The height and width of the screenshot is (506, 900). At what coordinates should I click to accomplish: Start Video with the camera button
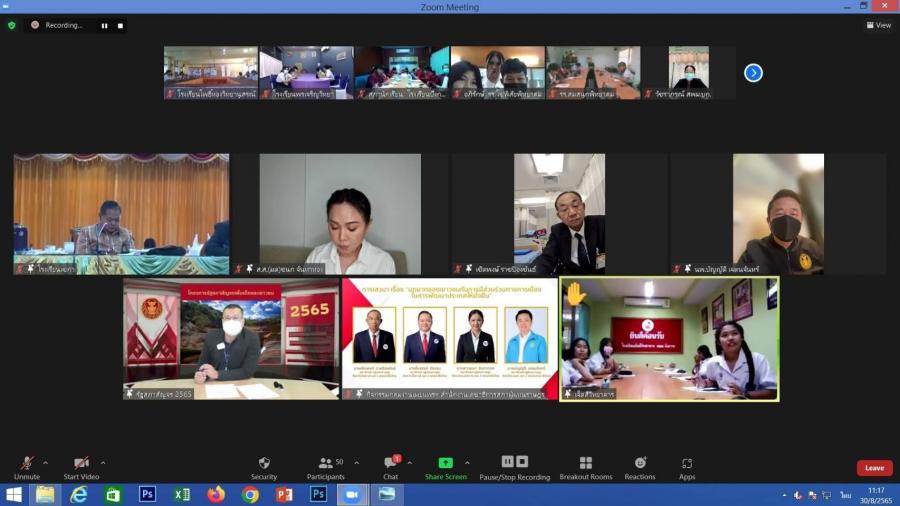(x=82, y=466)
